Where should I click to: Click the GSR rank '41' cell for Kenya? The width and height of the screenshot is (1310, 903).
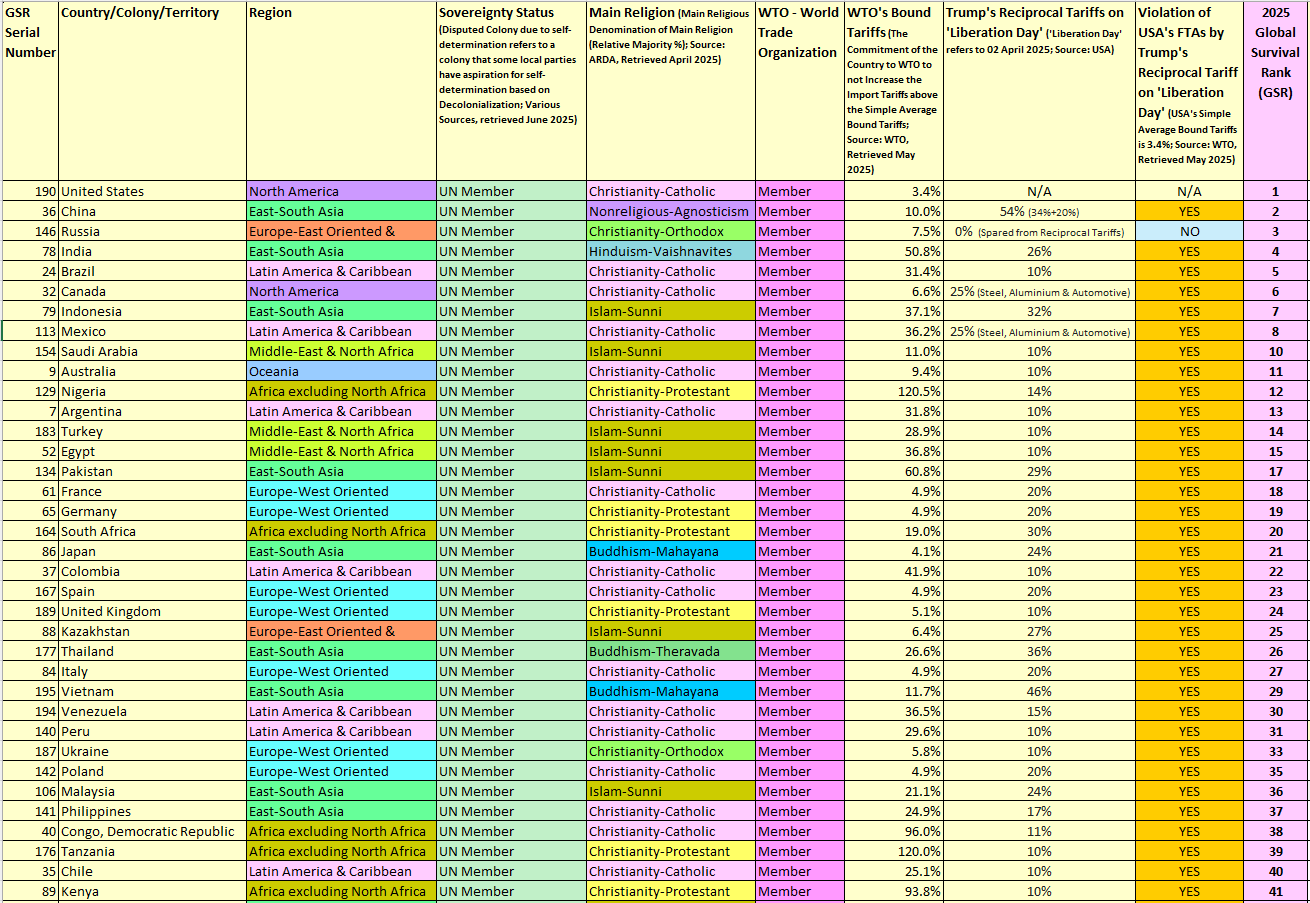point(1275,891)
